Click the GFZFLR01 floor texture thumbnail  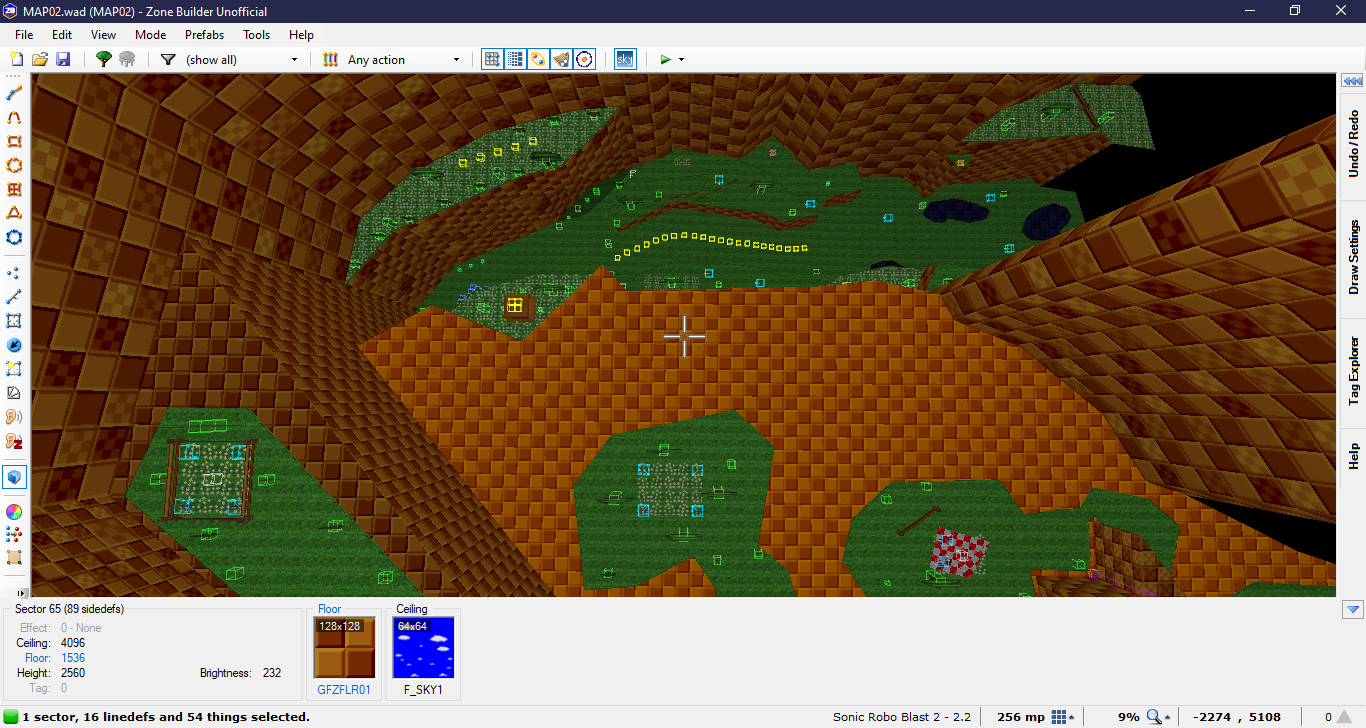click(x=344, y=648)
